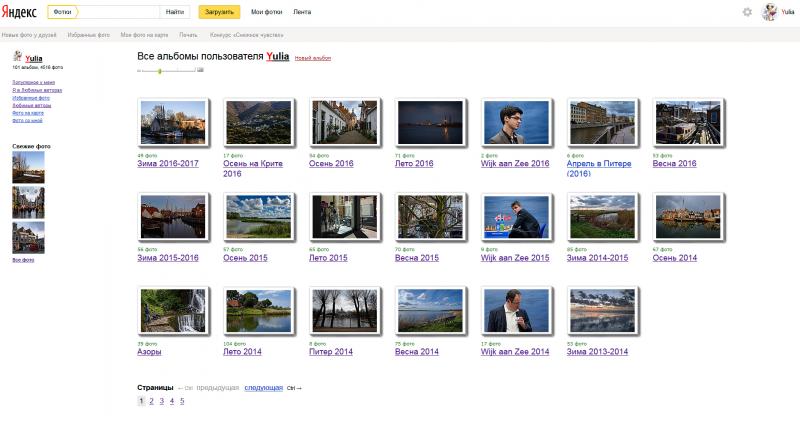The image size is (800, 423).
Task: Open Зима 2014-2015 album title link
Action: click(597, 258)
